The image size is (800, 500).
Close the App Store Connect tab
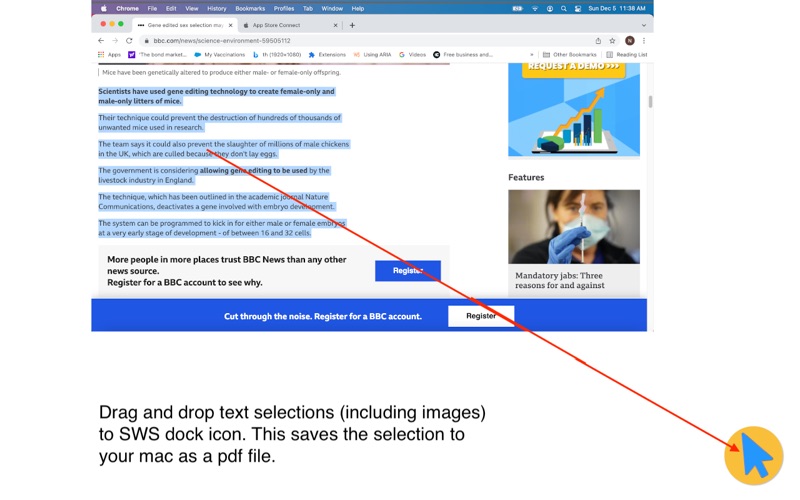click(335, 25)
